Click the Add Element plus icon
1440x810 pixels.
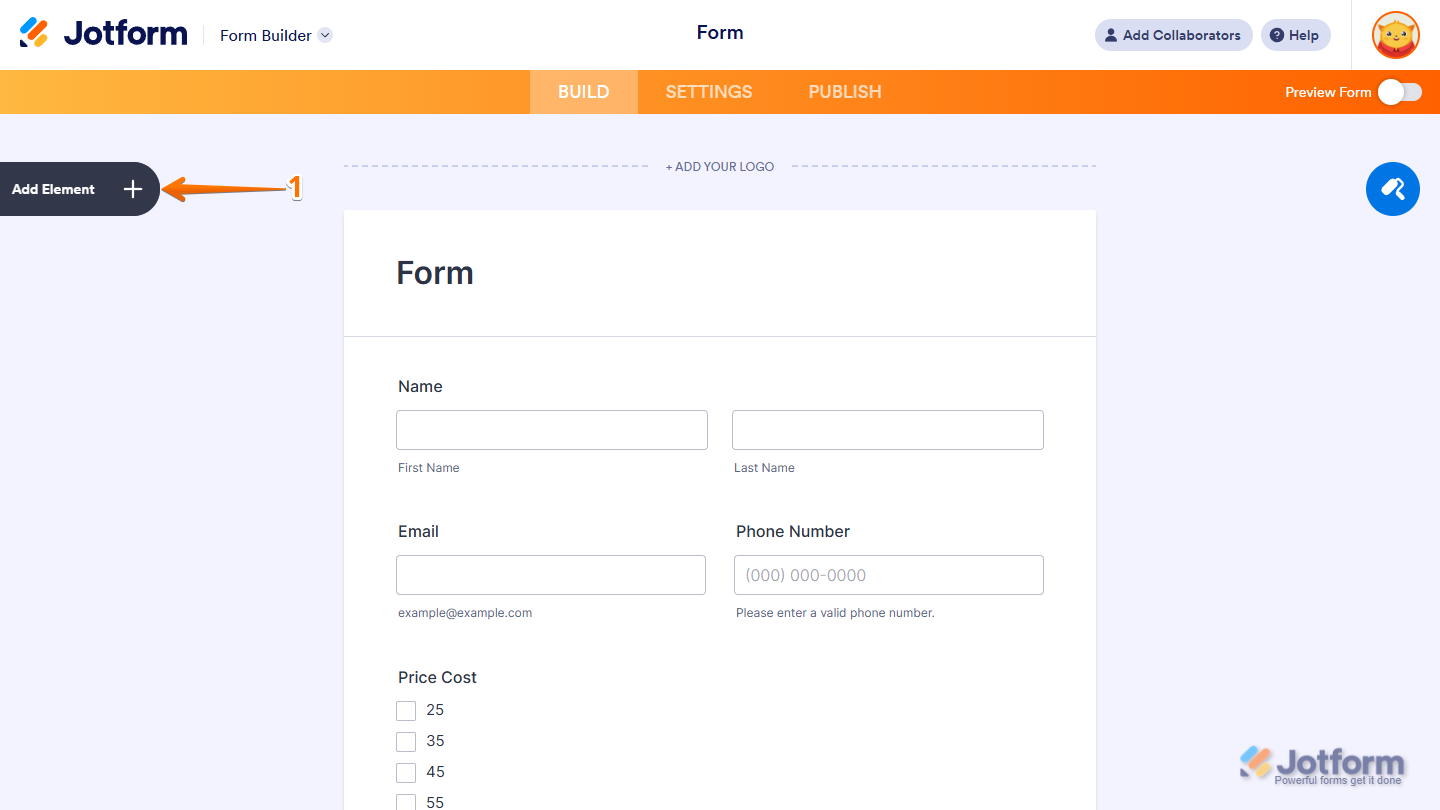click(132, 189)
